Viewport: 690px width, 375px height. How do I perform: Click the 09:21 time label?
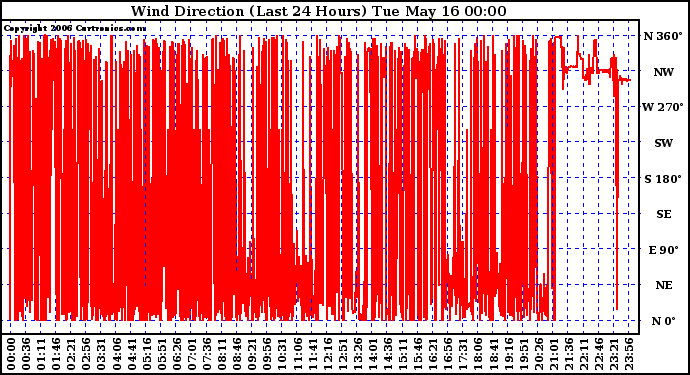[x=252, y=354]
